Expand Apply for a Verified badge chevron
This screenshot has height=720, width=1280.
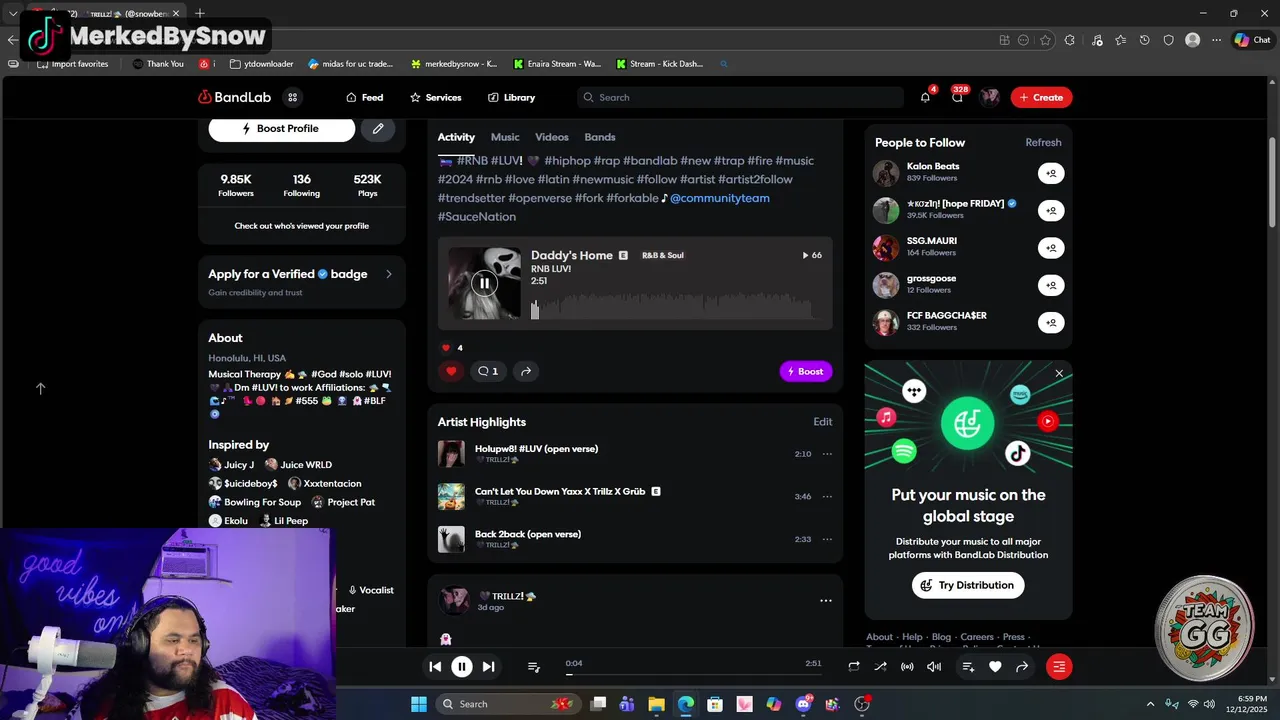pos(389,274)
